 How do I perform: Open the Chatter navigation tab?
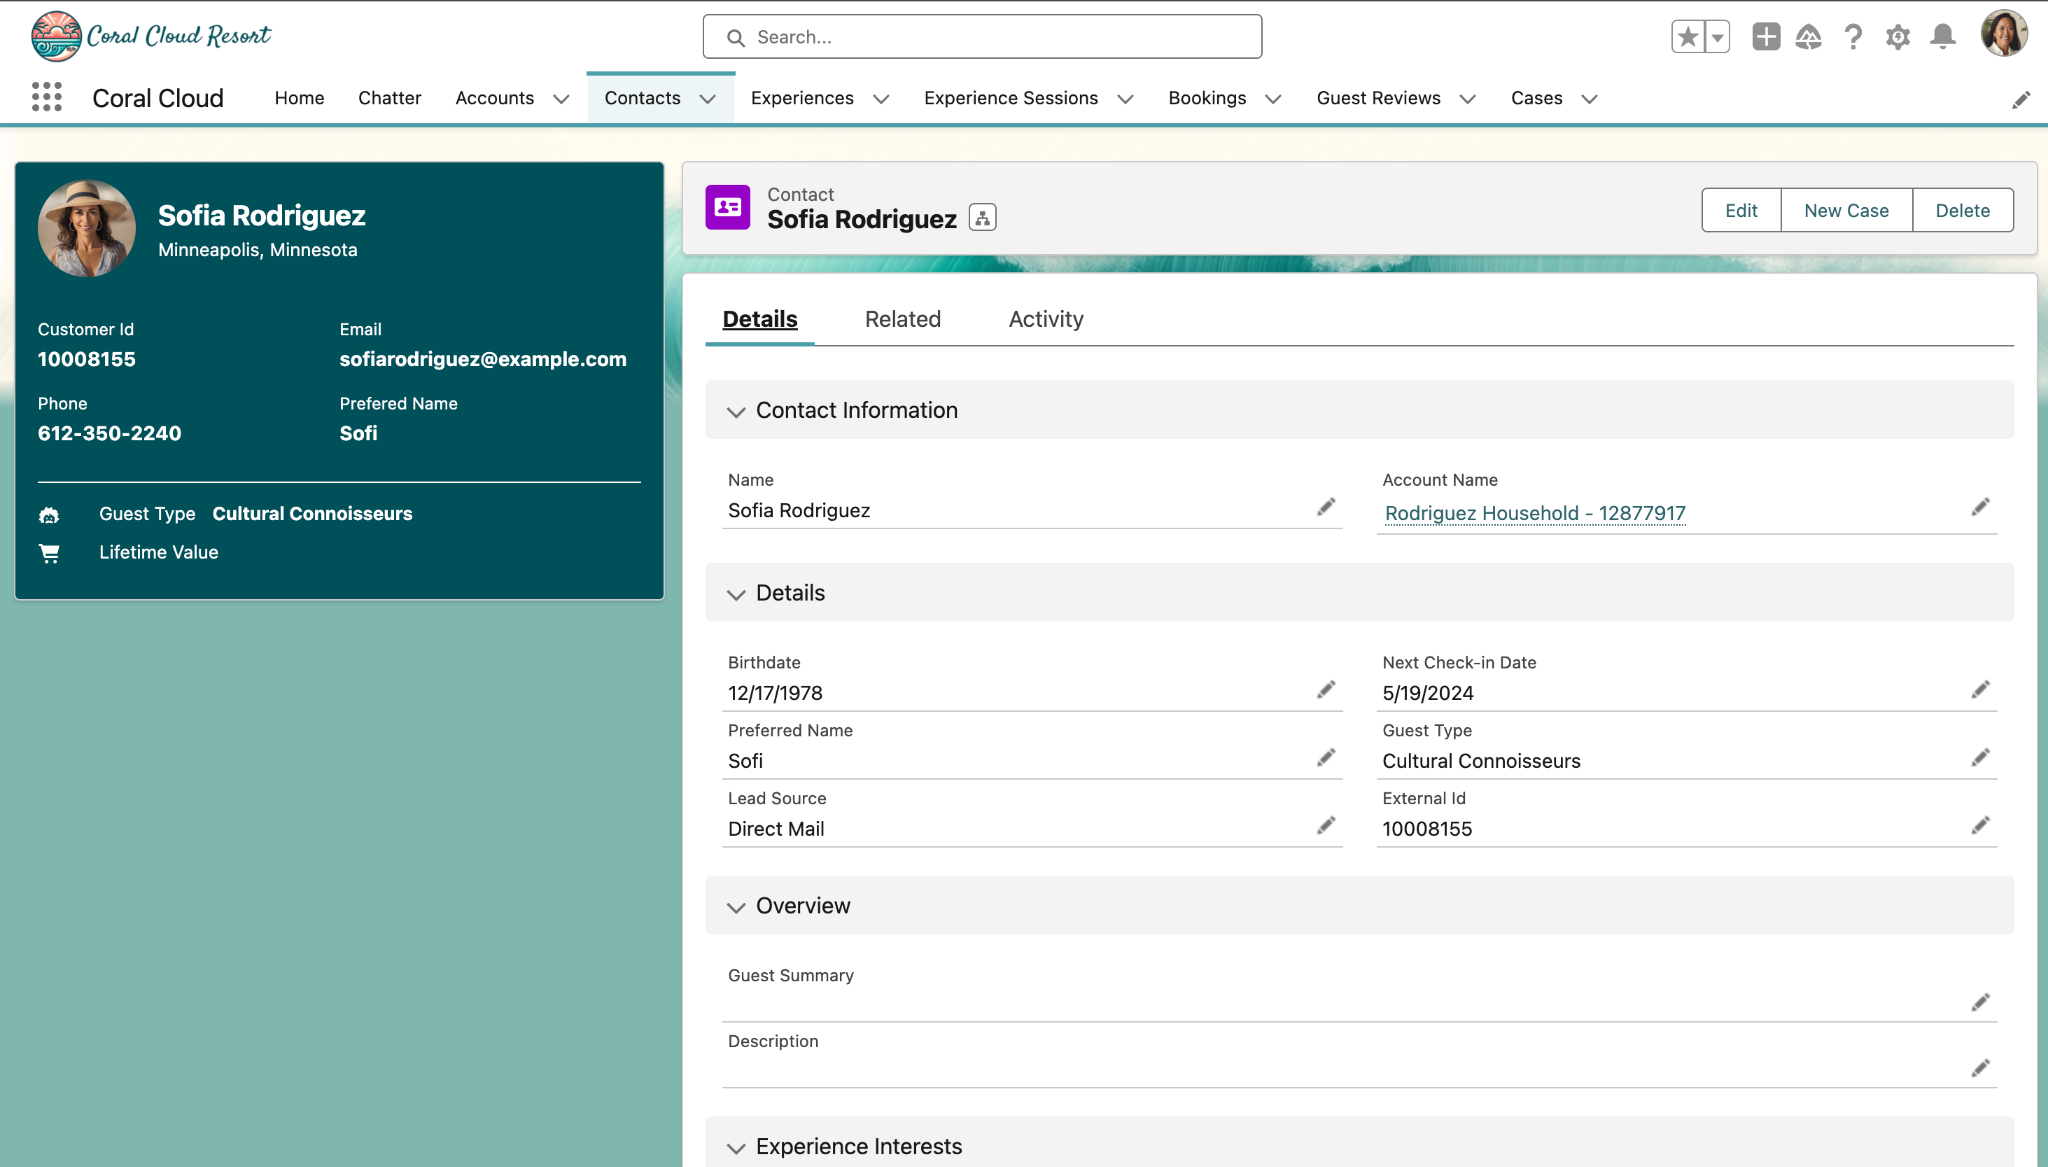(389, 98)
